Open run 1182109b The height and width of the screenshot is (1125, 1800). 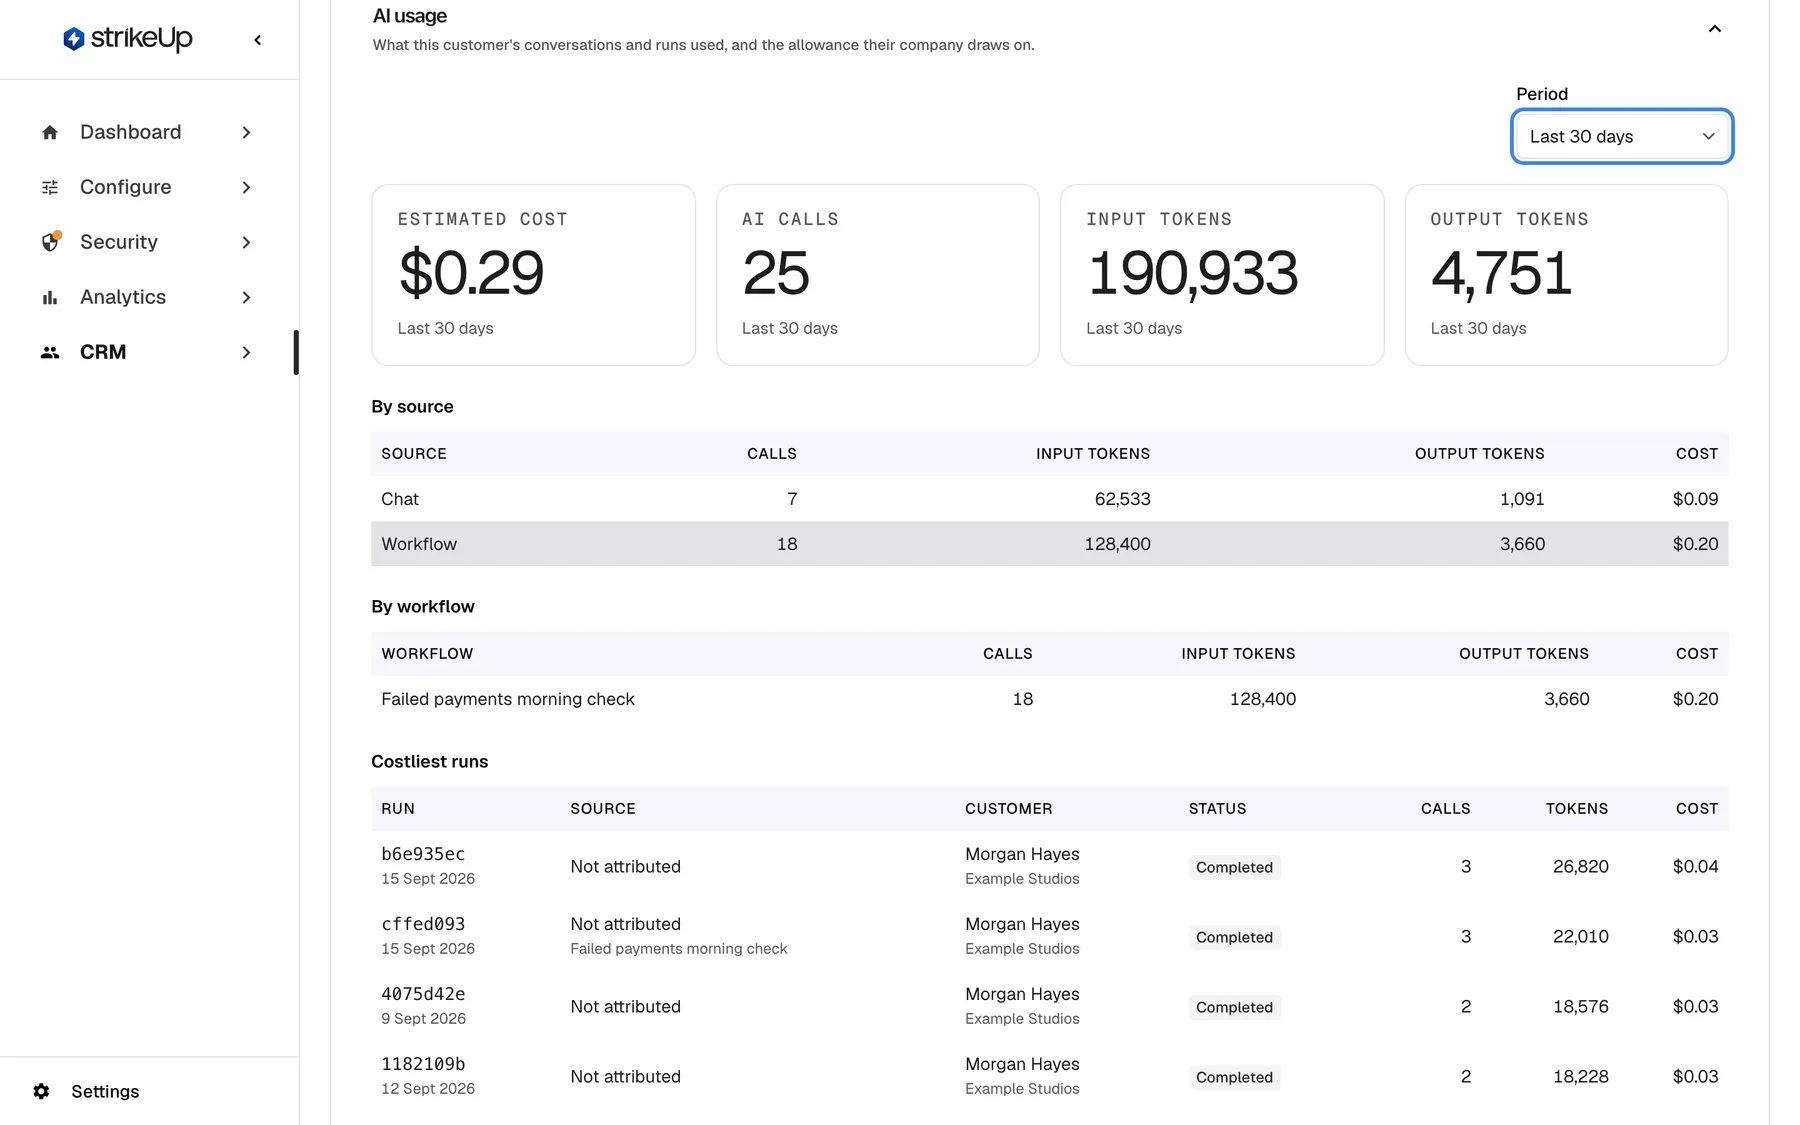point(423,1064)
